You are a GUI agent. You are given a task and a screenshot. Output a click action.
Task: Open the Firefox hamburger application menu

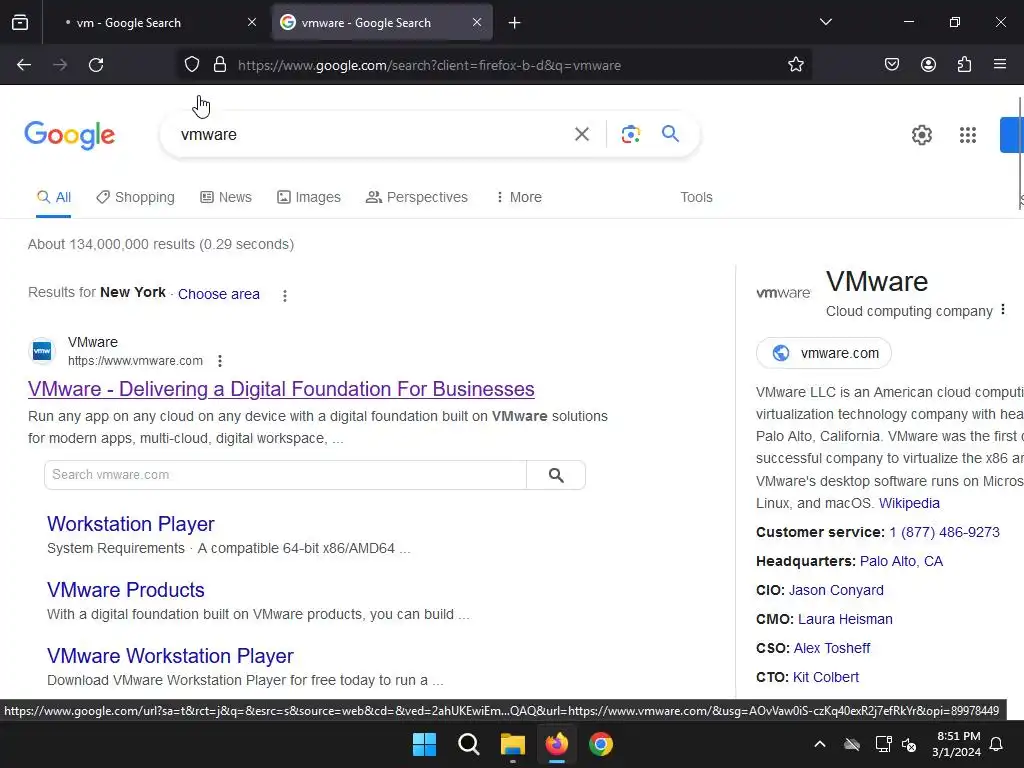pyautogui.click(x=1000, y=64)
